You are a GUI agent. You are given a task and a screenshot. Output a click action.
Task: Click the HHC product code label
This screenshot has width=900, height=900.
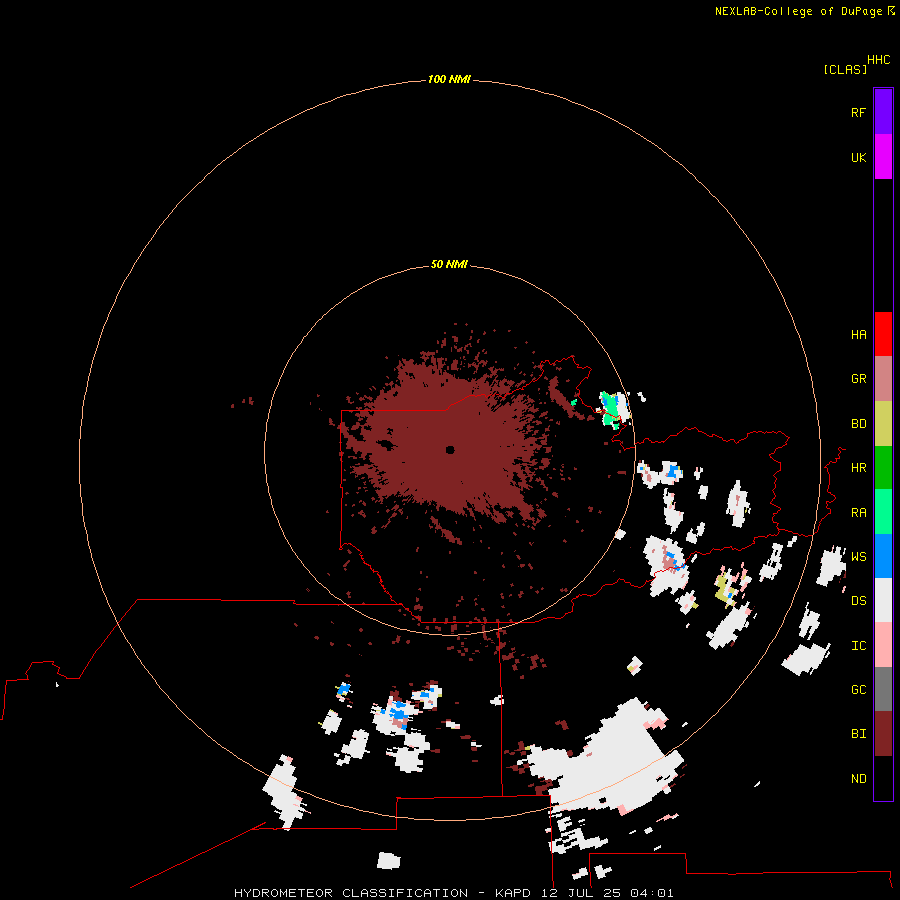click(x=879, y=60)
